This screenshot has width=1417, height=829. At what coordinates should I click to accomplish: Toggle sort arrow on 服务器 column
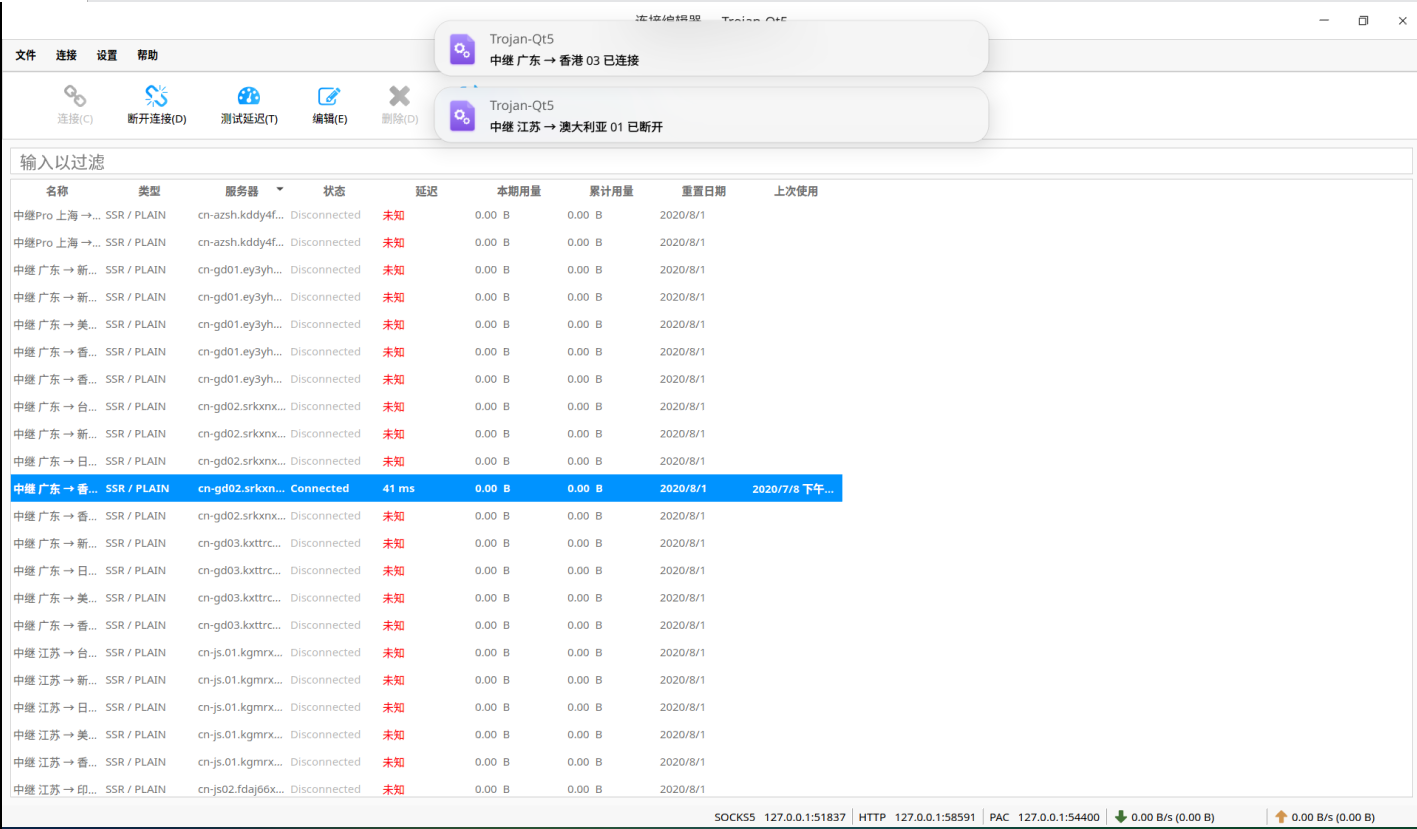click(280, 189)
